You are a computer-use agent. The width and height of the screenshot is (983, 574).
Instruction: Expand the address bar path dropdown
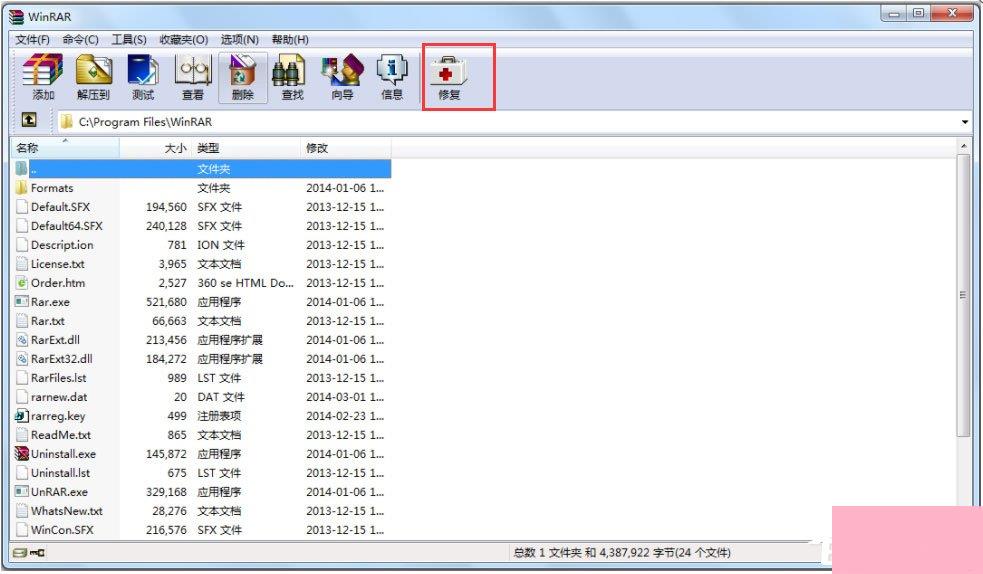965,122
